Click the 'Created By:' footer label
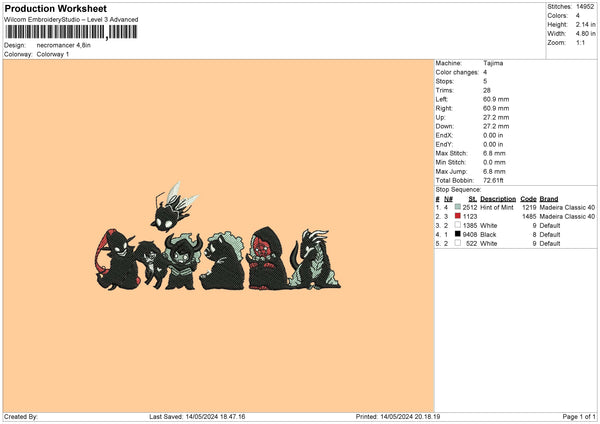The height and width of the screenshot is (424, 600). tap(21, 416)
